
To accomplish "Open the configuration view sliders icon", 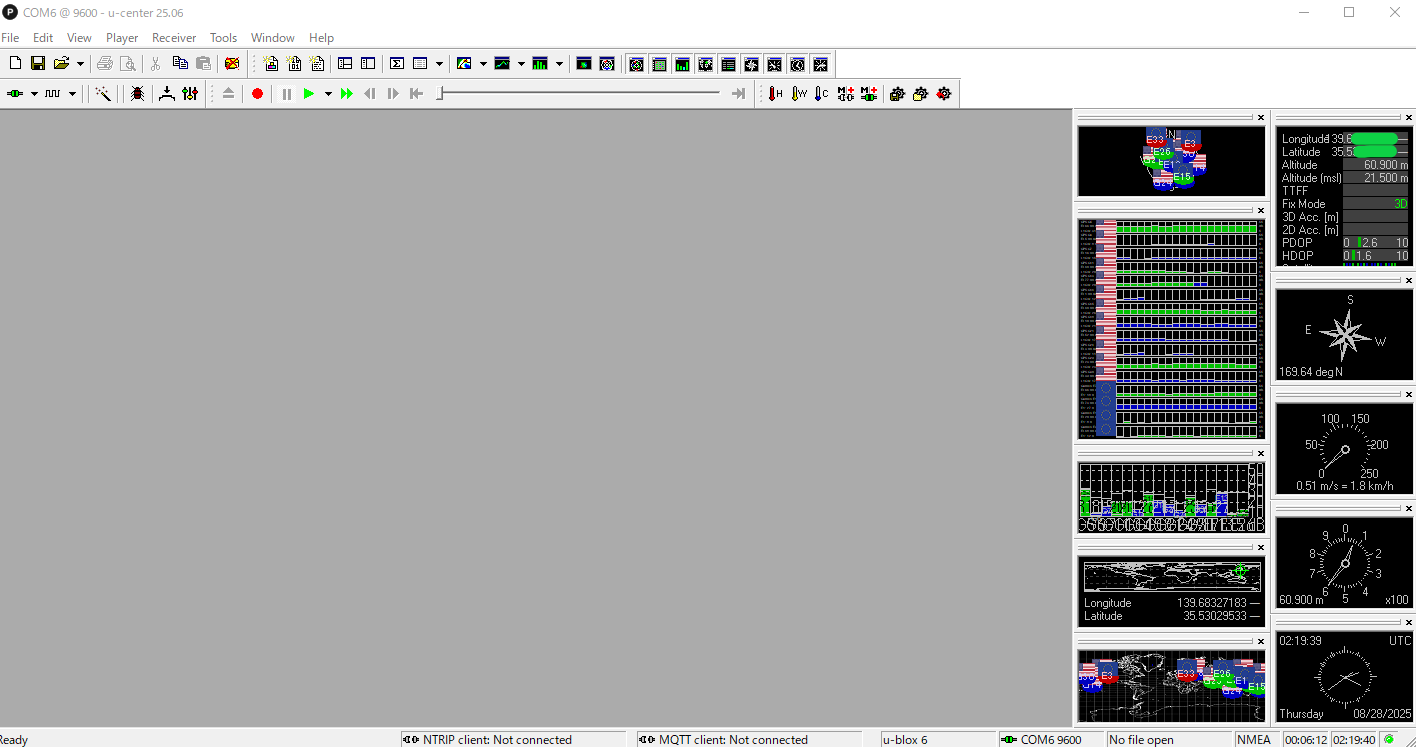I will 190,93.
